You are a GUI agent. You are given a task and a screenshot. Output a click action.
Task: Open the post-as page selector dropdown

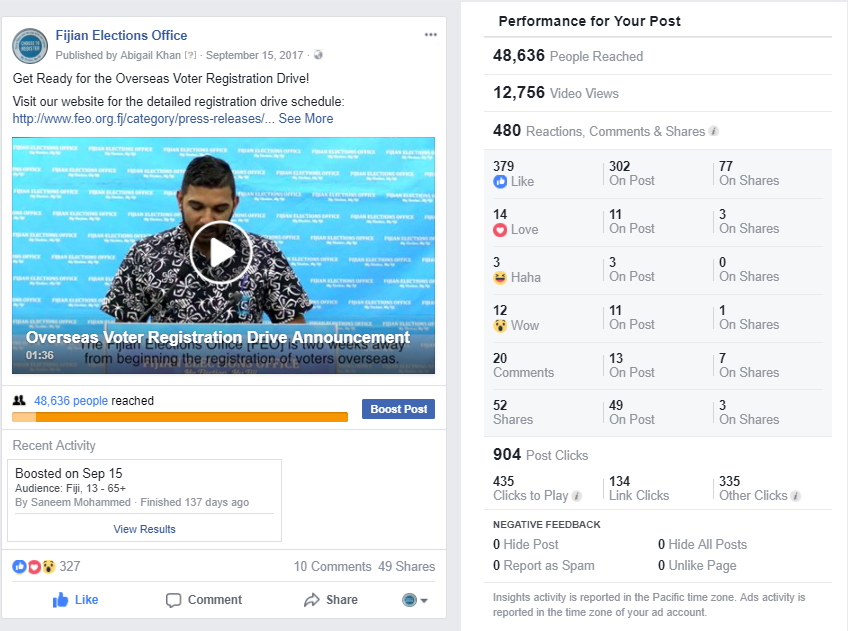(415, 600)
